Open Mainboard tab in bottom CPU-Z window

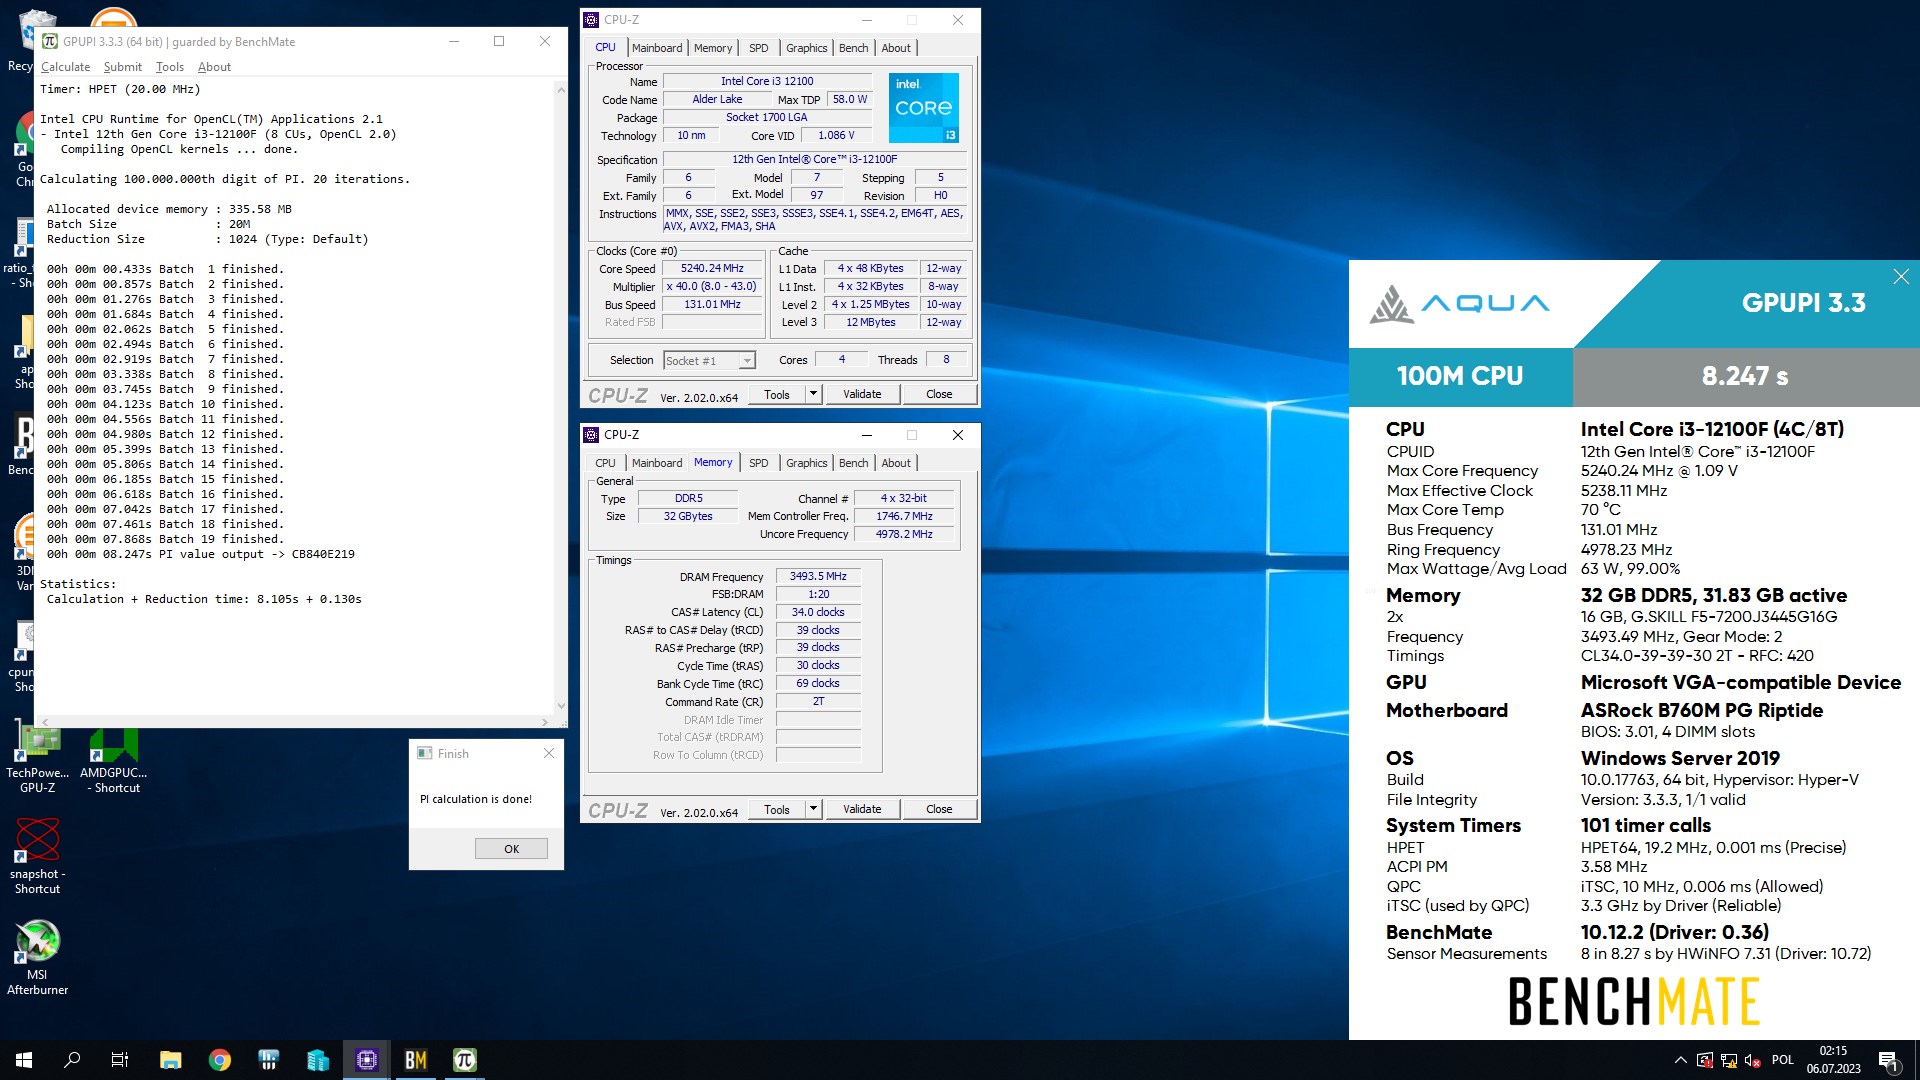click(657, 463)
